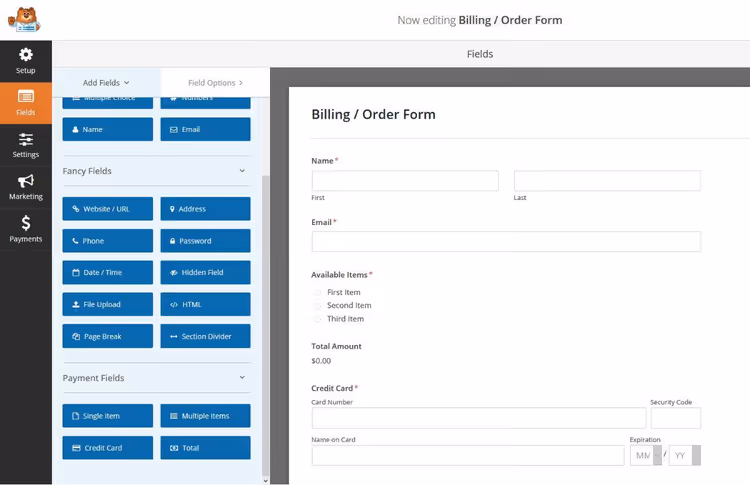This screenshot has width=750, height=485.
Task: Open Settings sliders icon in sidebar
Action: pos(26,145)
